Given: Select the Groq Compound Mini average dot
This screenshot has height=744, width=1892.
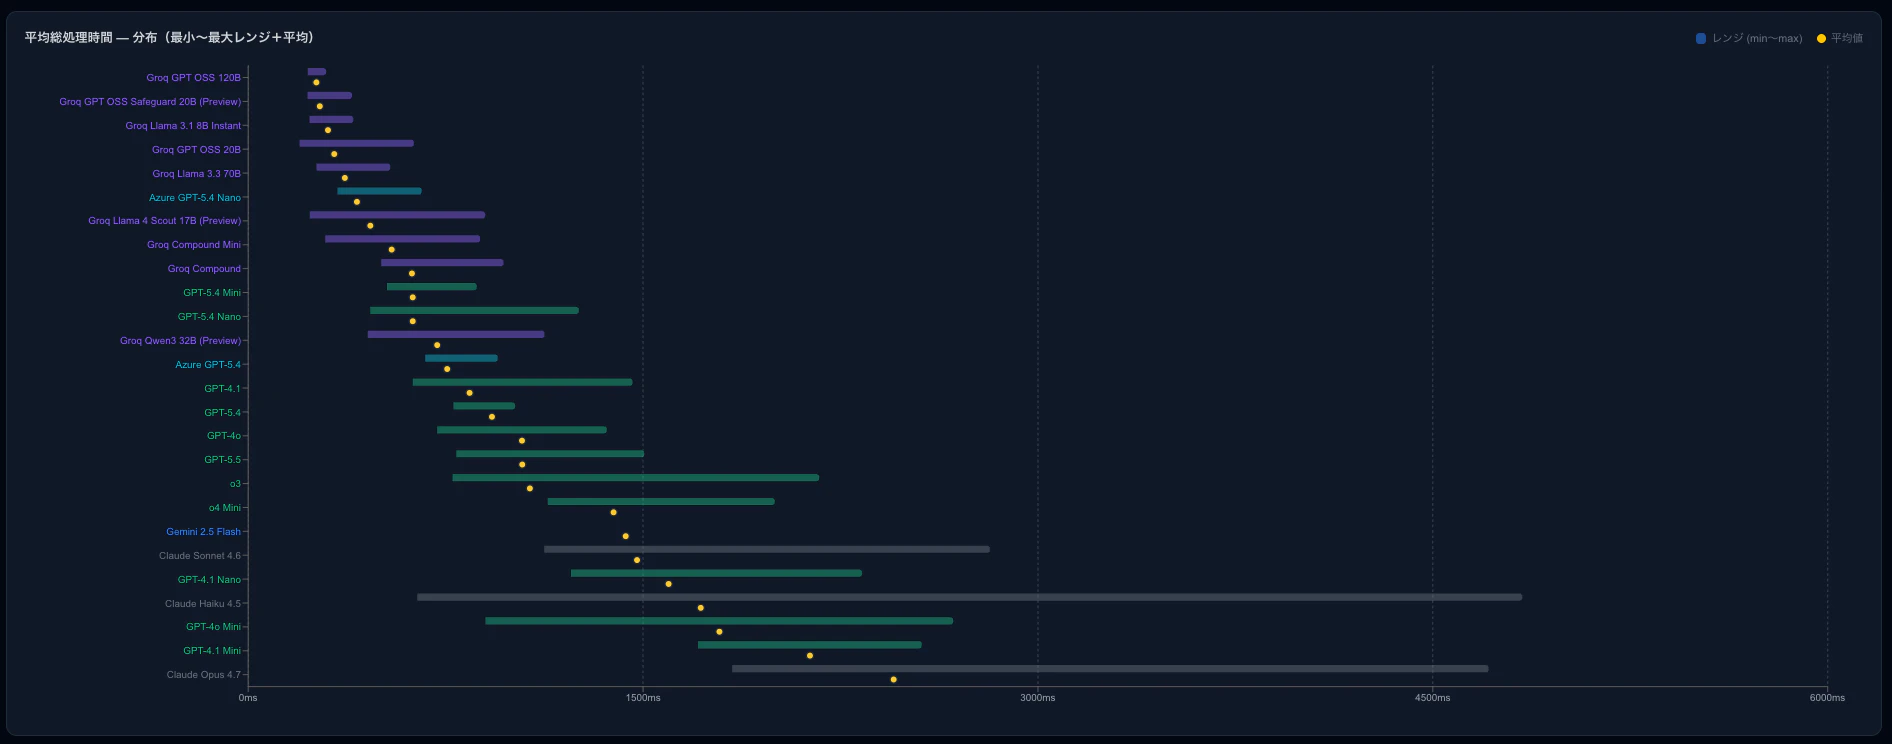Looking at the screenshot, I should click(392, 250).
